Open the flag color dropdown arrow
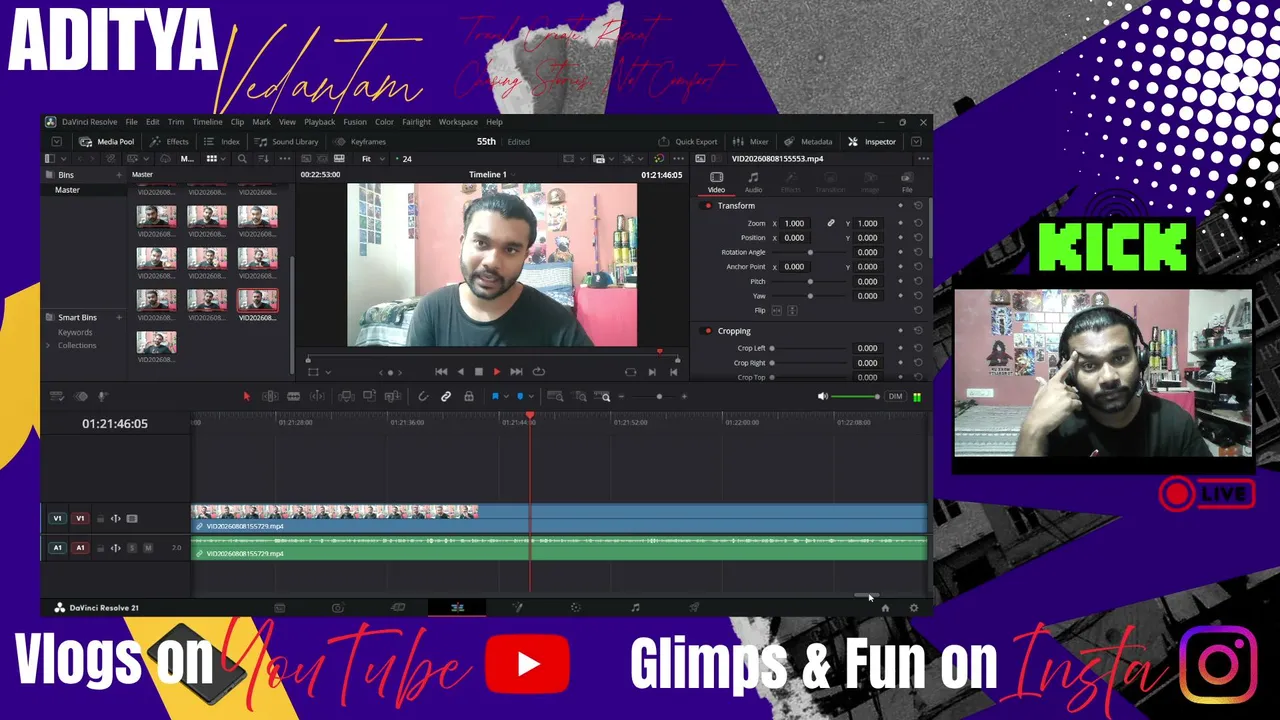1280x720 pixels. [504, 397]
